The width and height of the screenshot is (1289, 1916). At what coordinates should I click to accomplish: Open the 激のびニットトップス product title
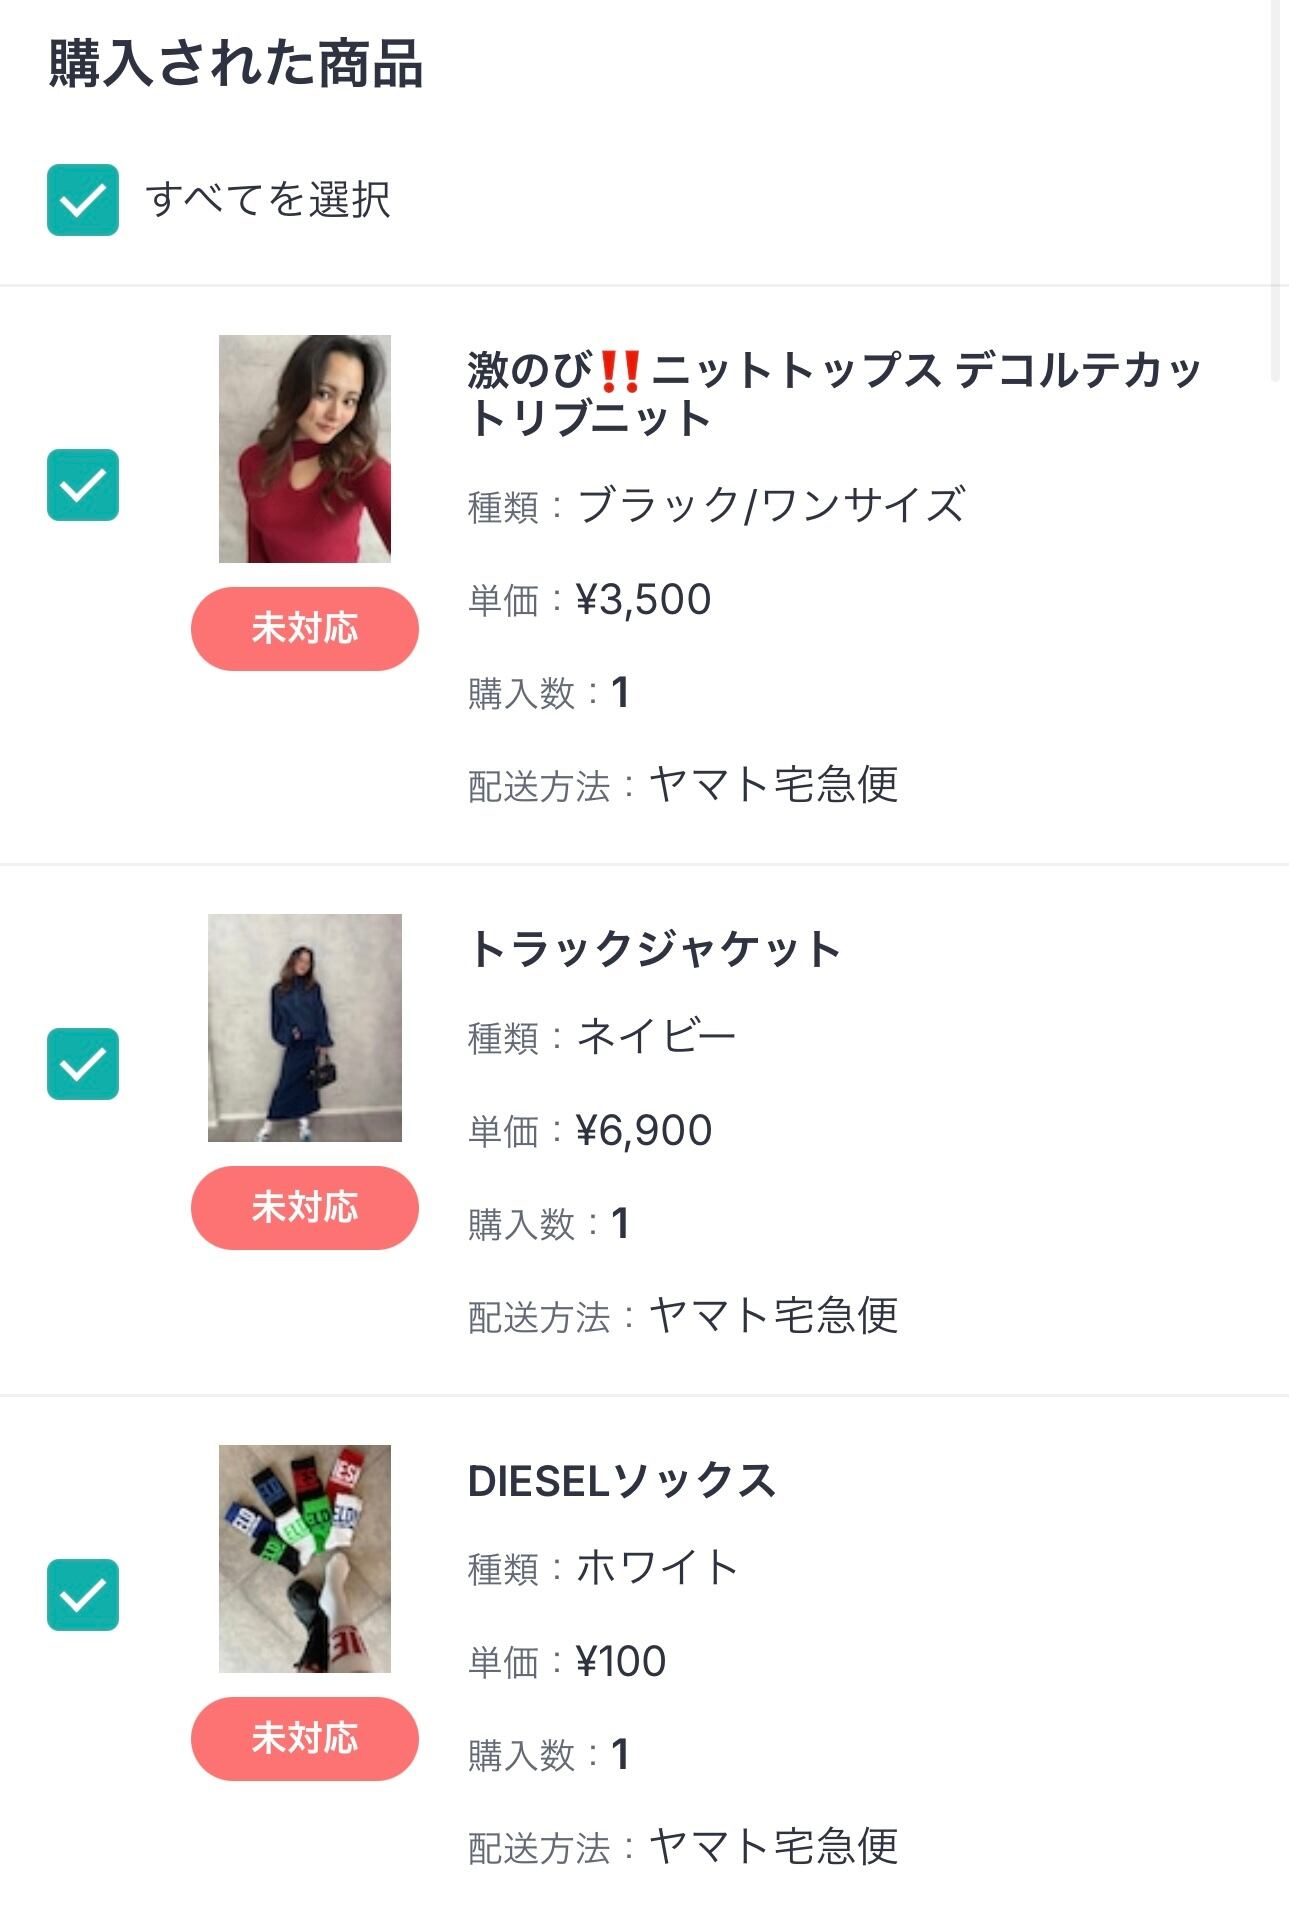833,393
